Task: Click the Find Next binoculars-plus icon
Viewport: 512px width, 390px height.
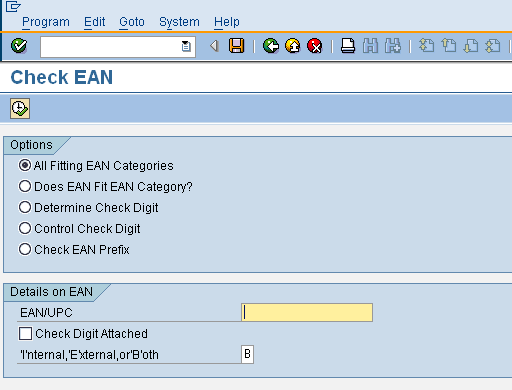Action: click(x=393, y=46)
